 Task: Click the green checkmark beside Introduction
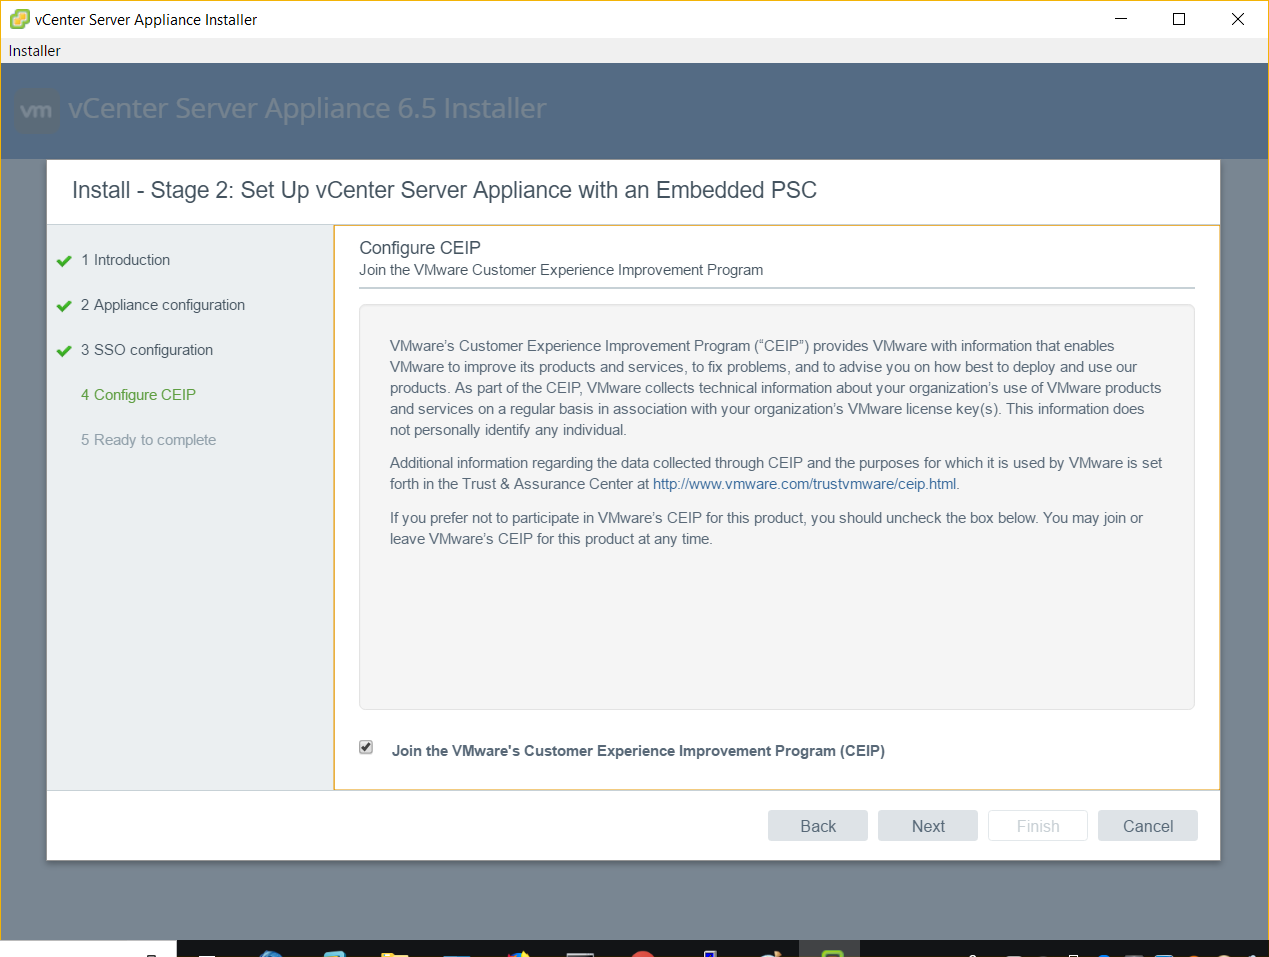(x=64, y=261)
